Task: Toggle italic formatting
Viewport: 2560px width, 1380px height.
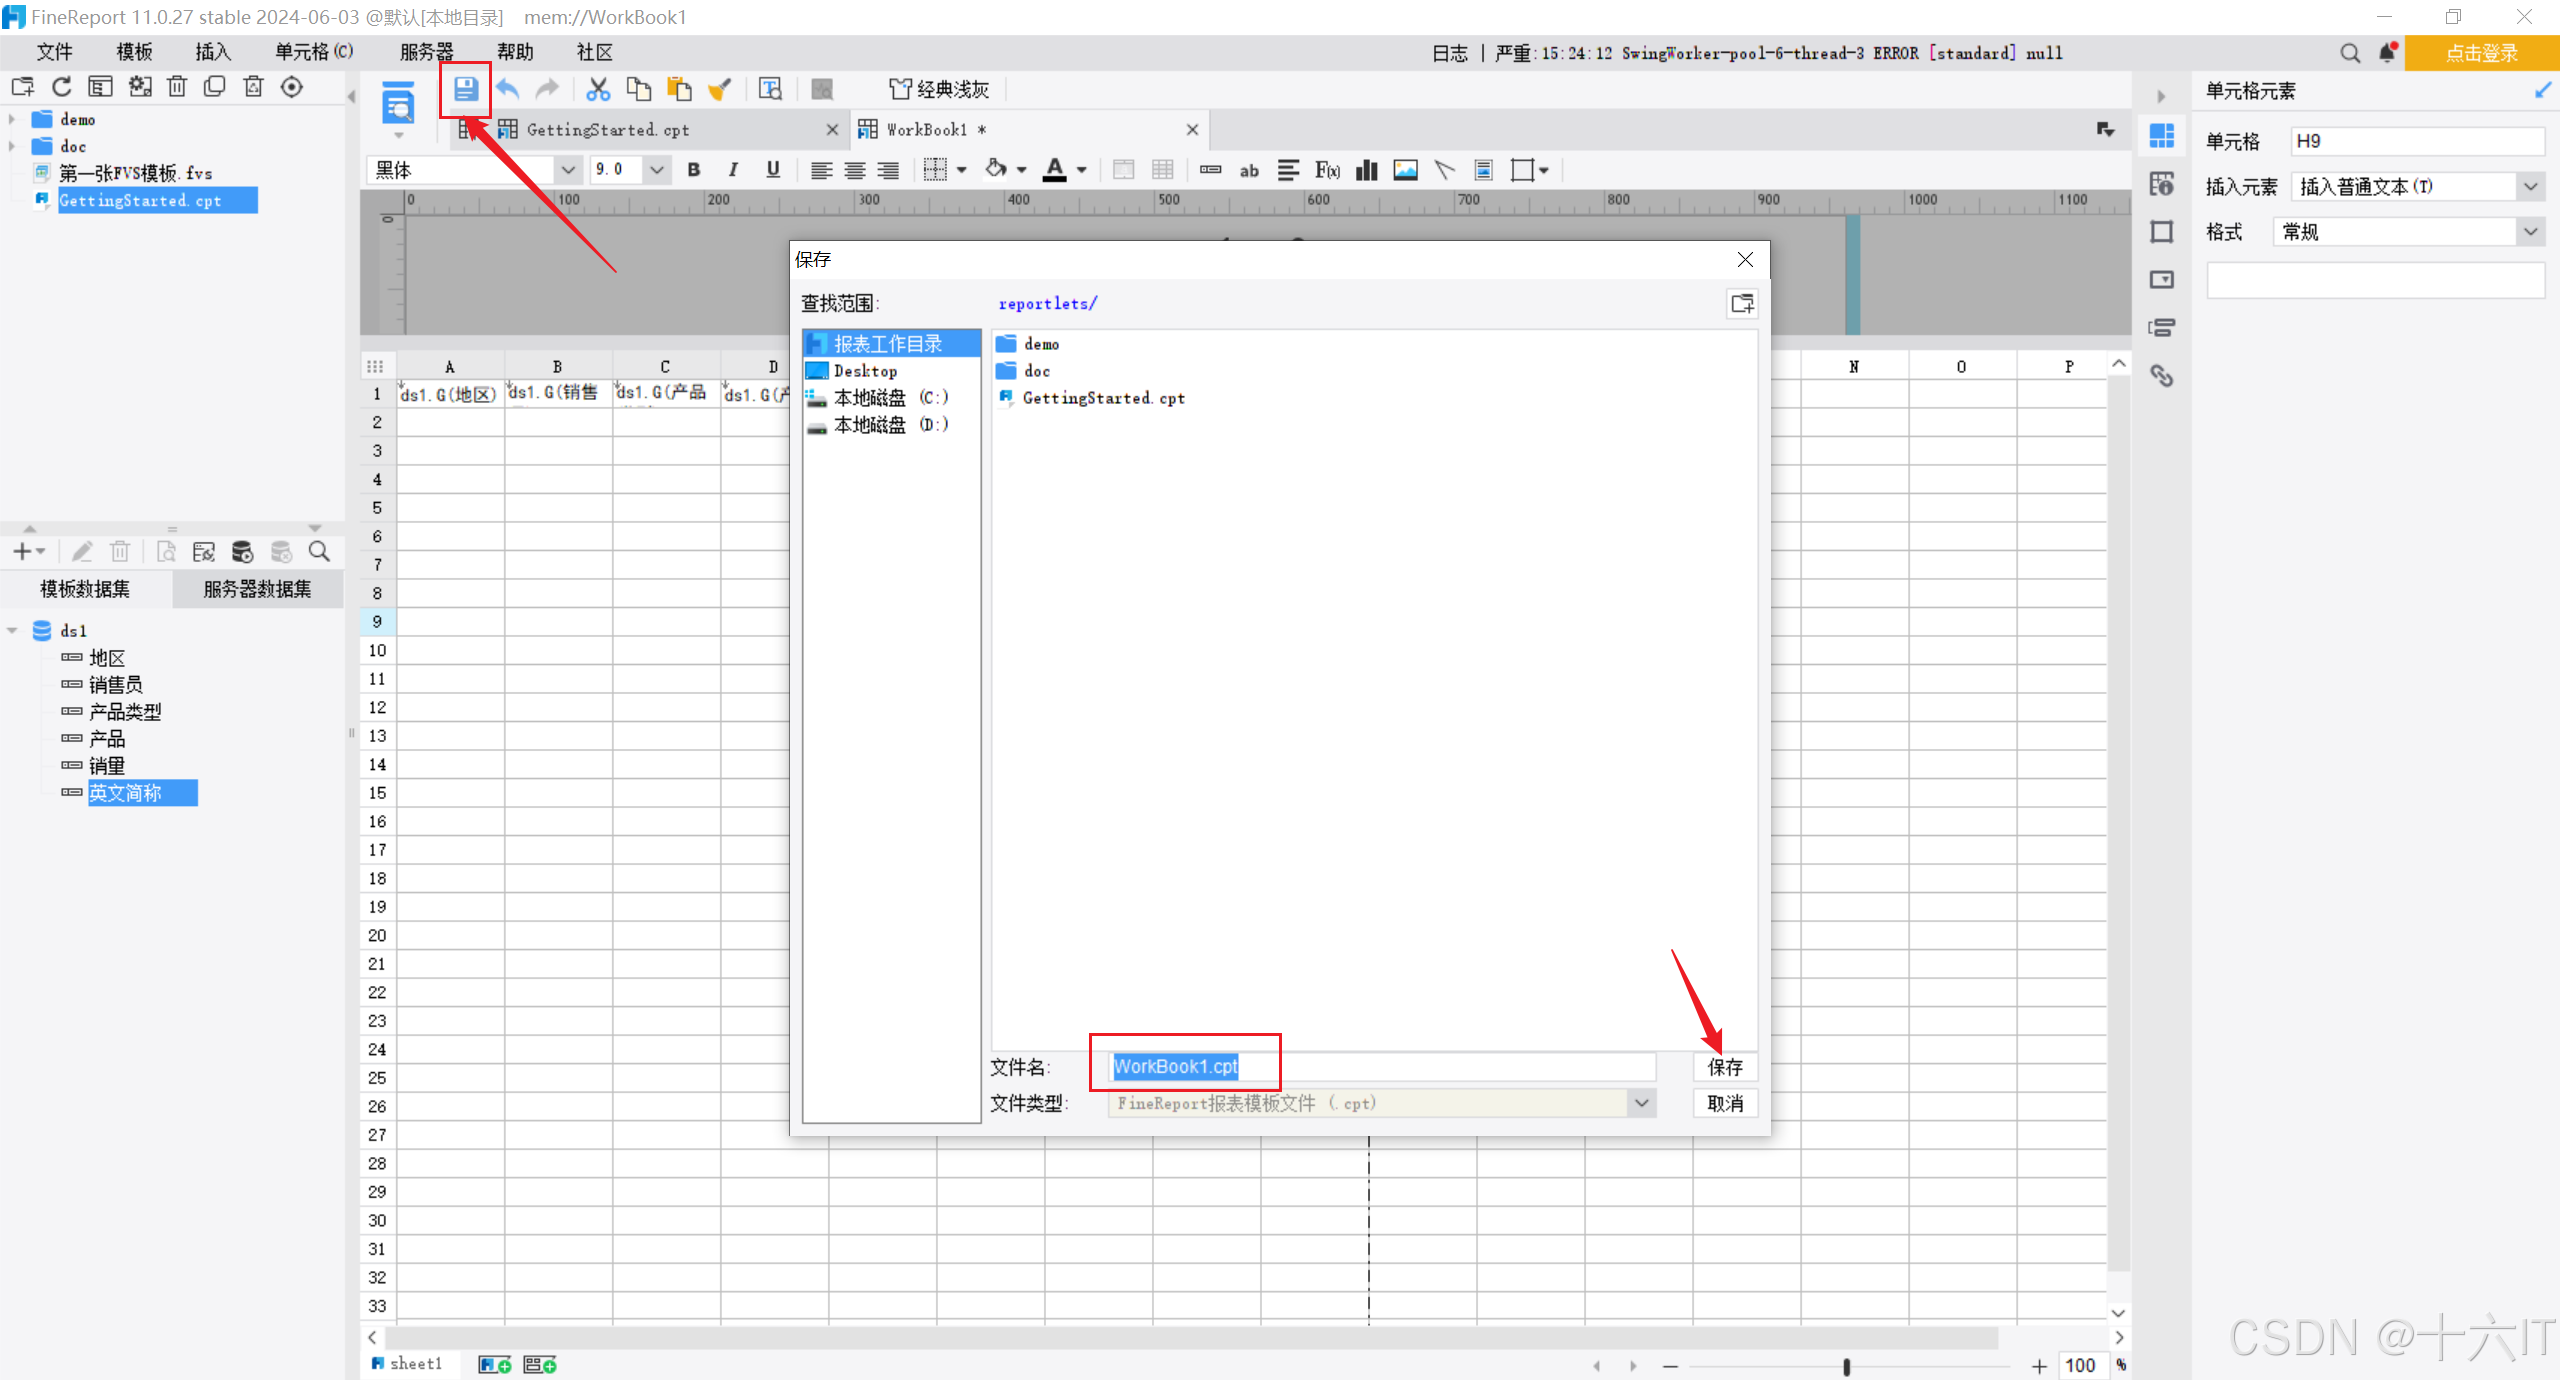Action: (x=733, y=170)
